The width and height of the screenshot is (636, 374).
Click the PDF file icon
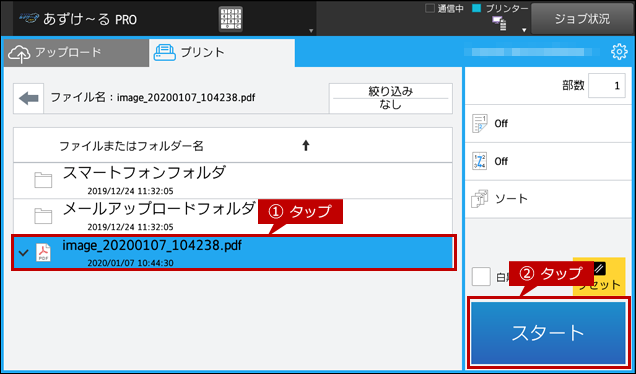pos(43,252)
